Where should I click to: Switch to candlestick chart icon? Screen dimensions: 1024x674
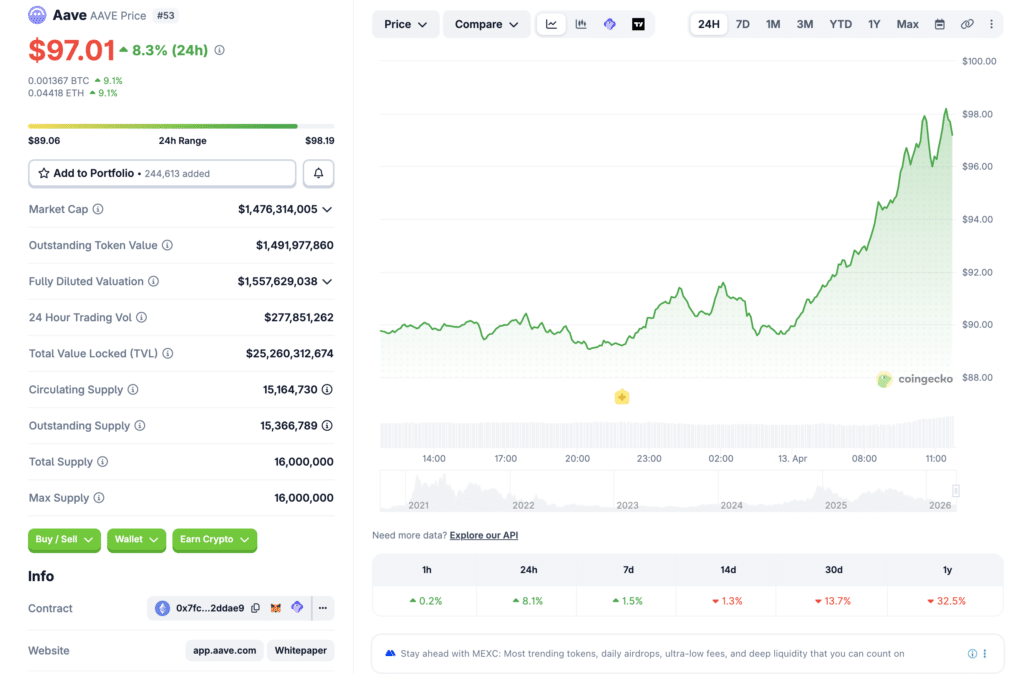click(581, 23)
